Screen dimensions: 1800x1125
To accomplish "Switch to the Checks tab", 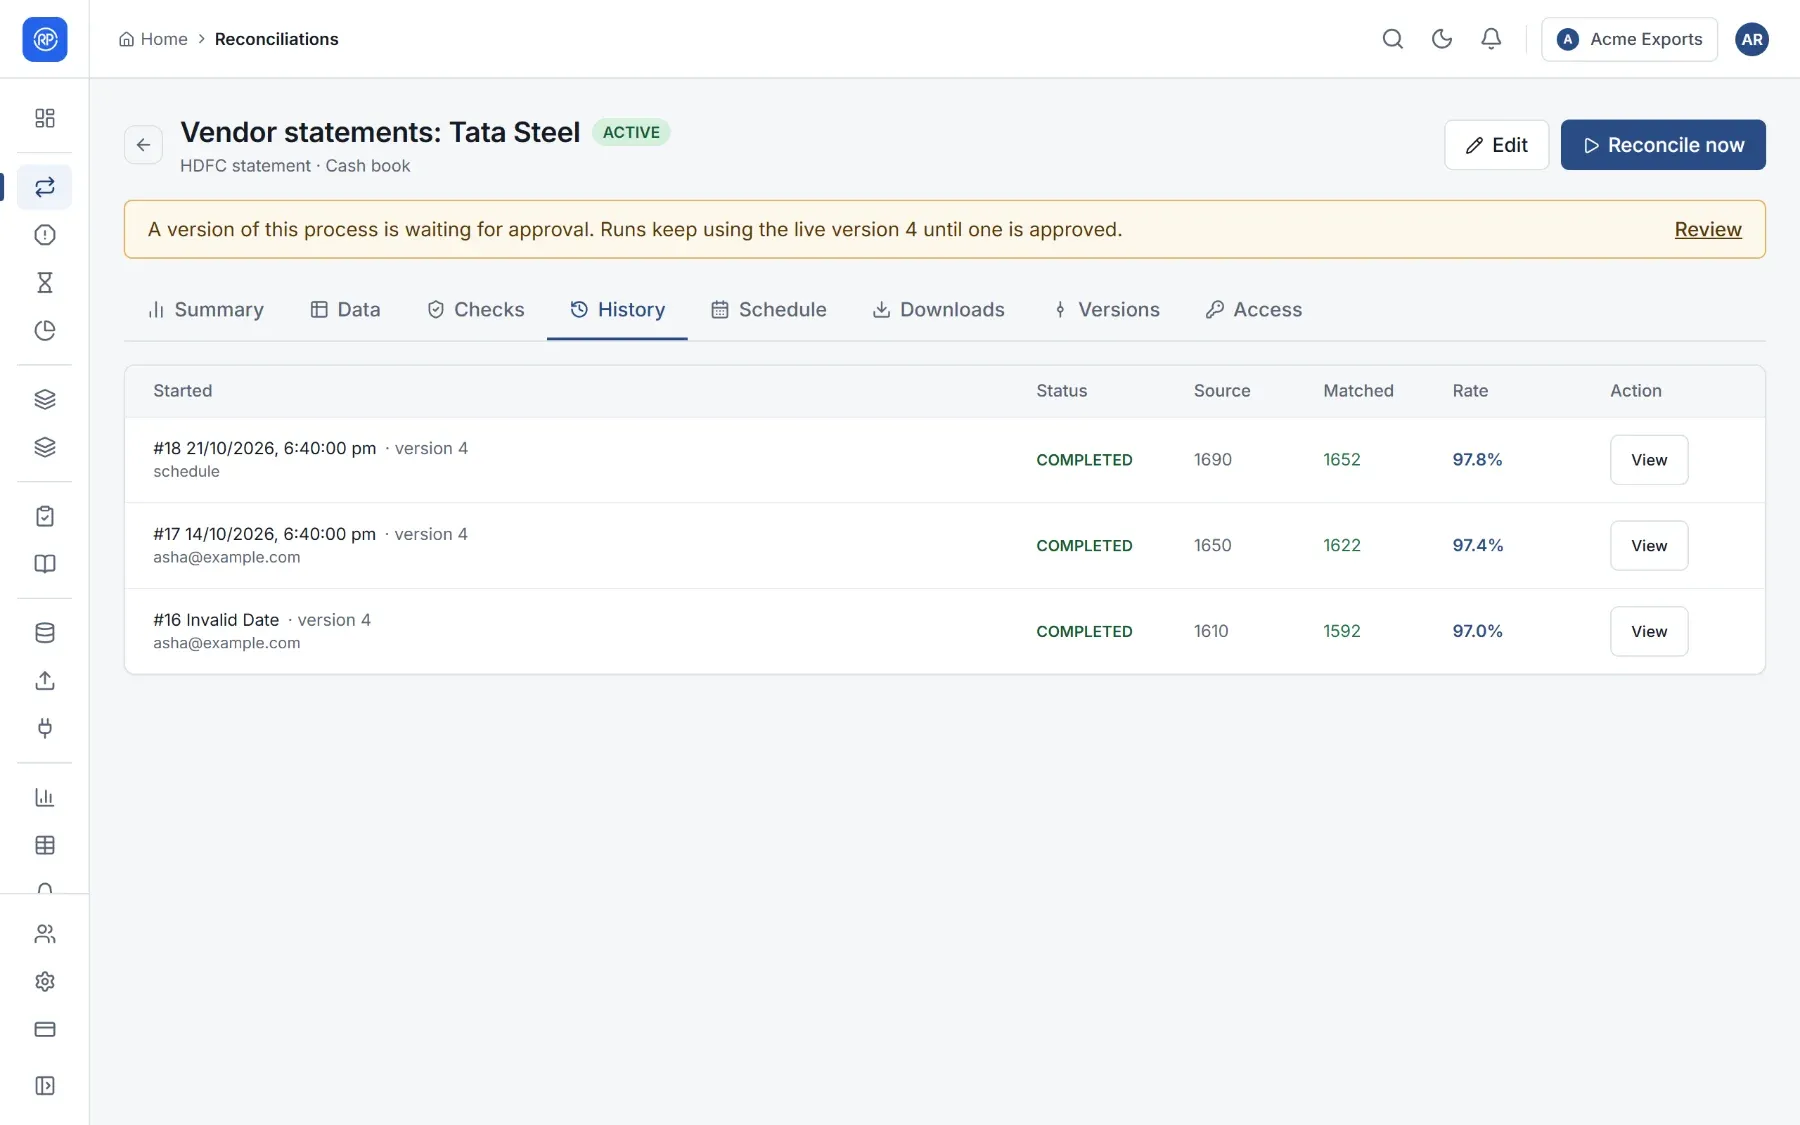I will (x=475, y=310).
